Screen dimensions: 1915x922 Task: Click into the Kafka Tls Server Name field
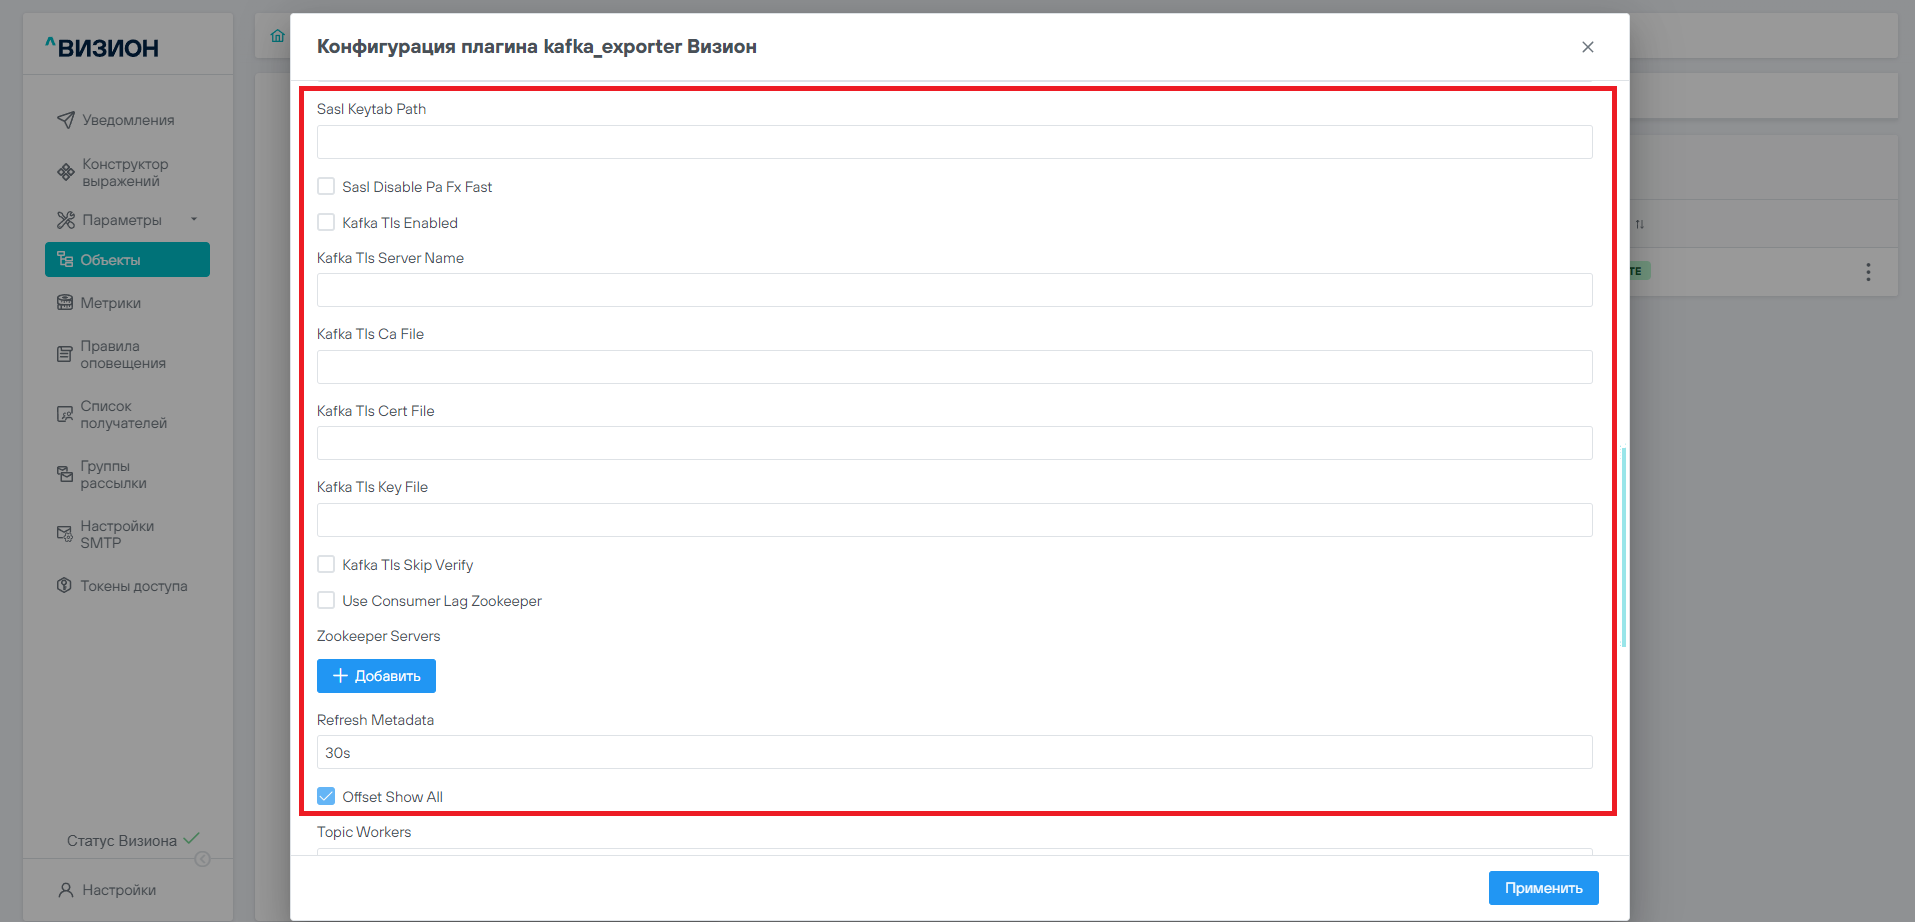(955, 290)
